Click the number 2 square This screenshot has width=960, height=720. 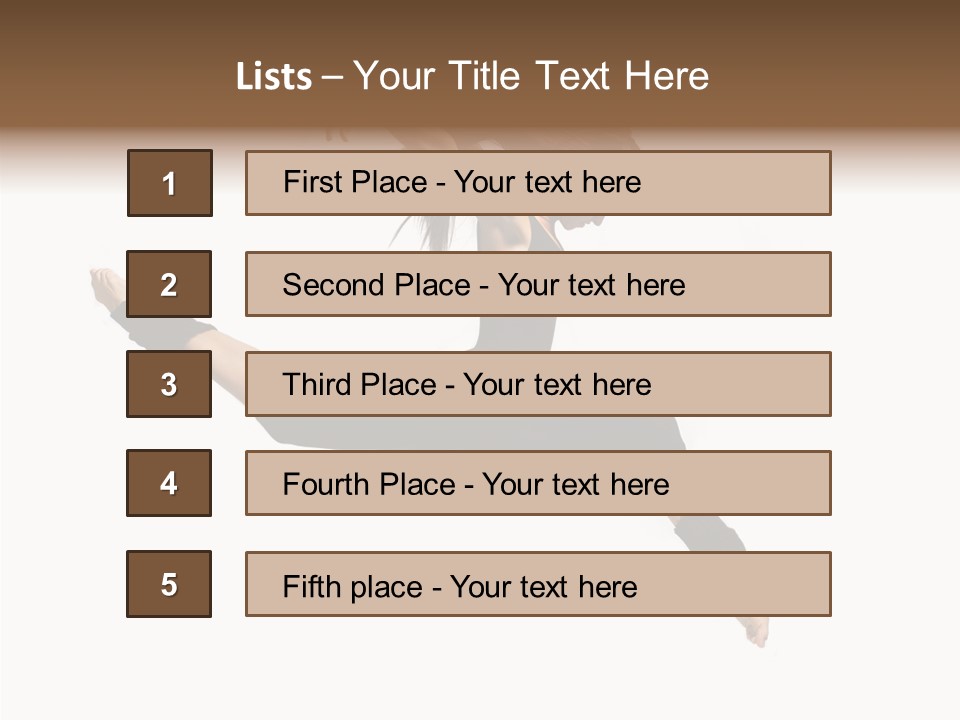(x=169, y=284)
